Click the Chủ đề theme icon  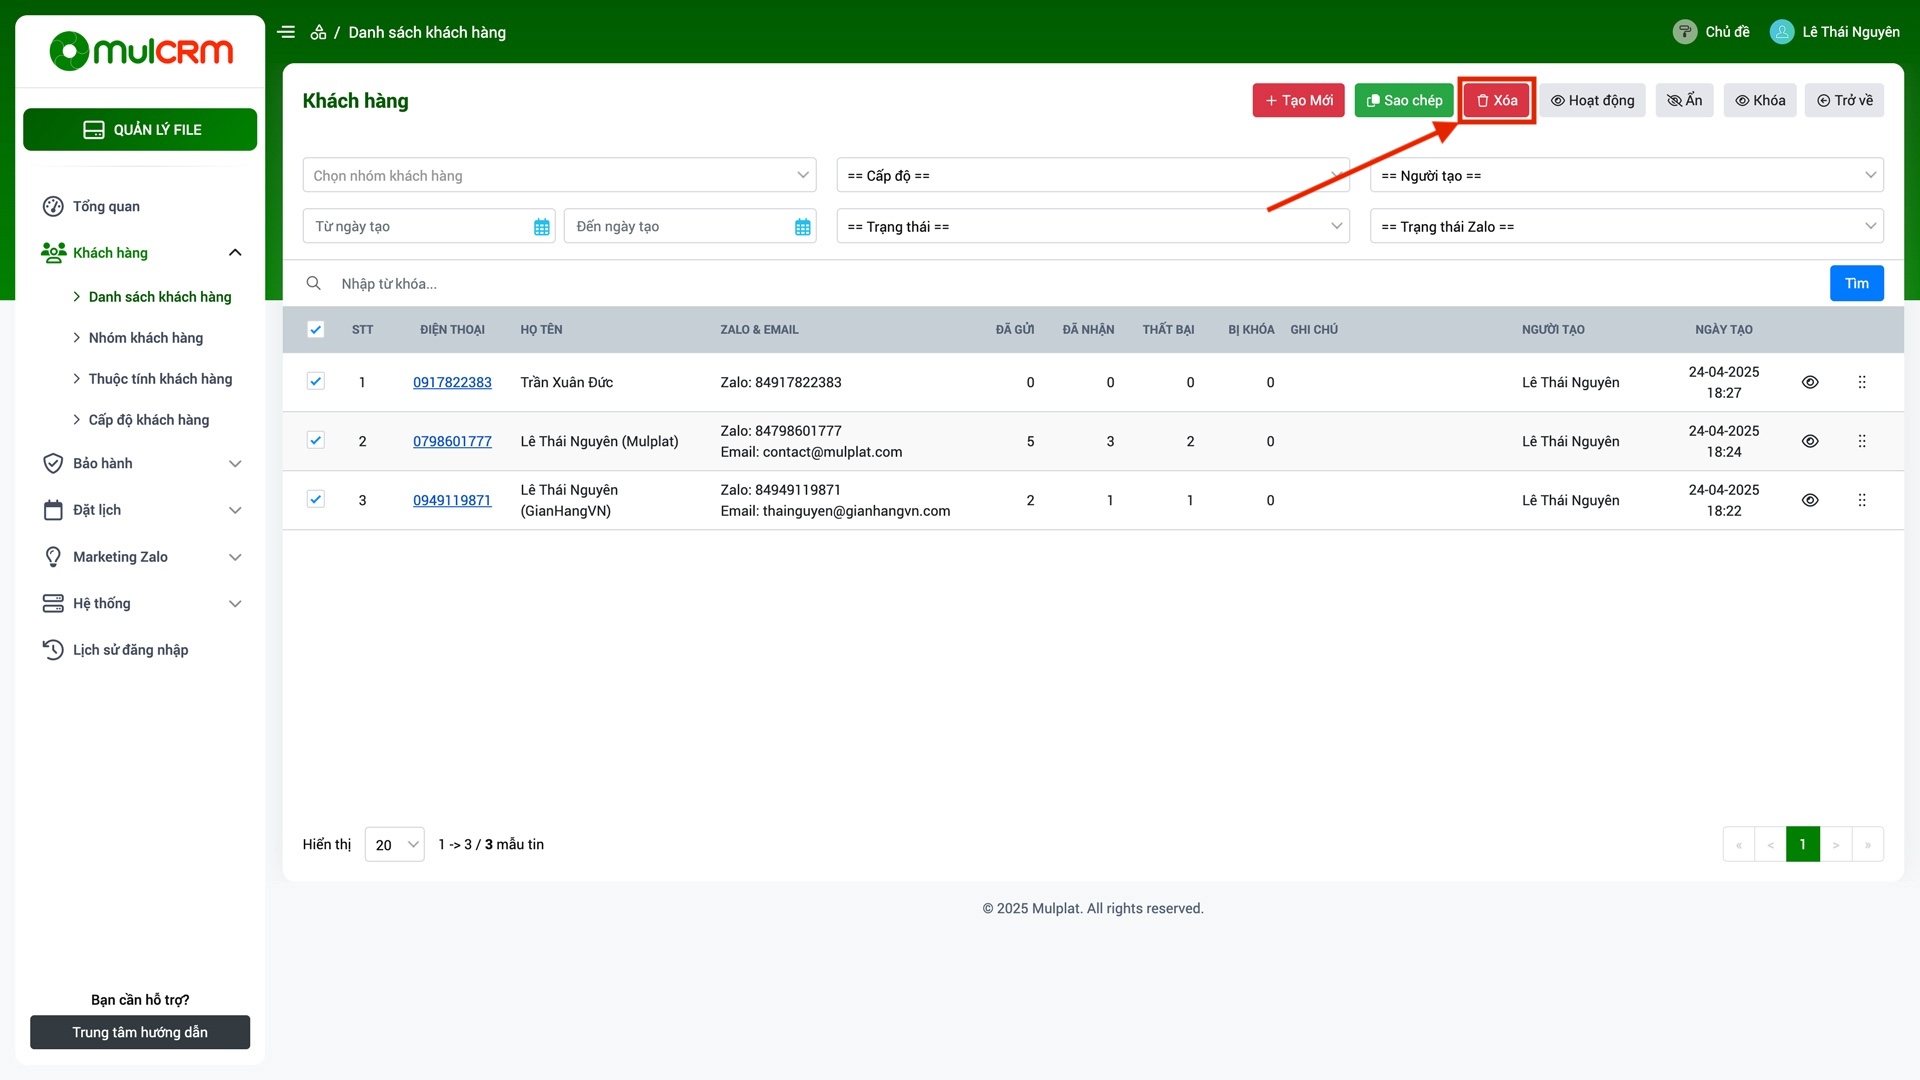(x=1684, y=32)
